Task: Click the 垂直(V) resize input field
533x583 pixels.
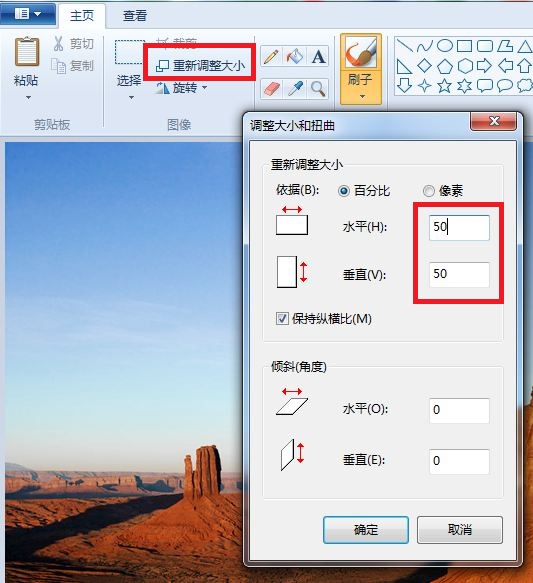Action: (x=459, y=274)
